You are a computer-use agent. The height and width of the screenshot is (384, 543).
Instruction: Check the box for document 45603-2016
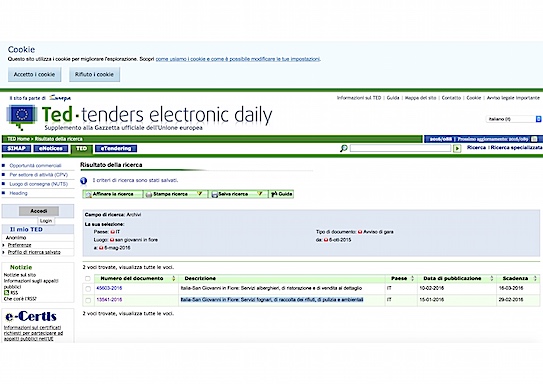tap(88, 288)
